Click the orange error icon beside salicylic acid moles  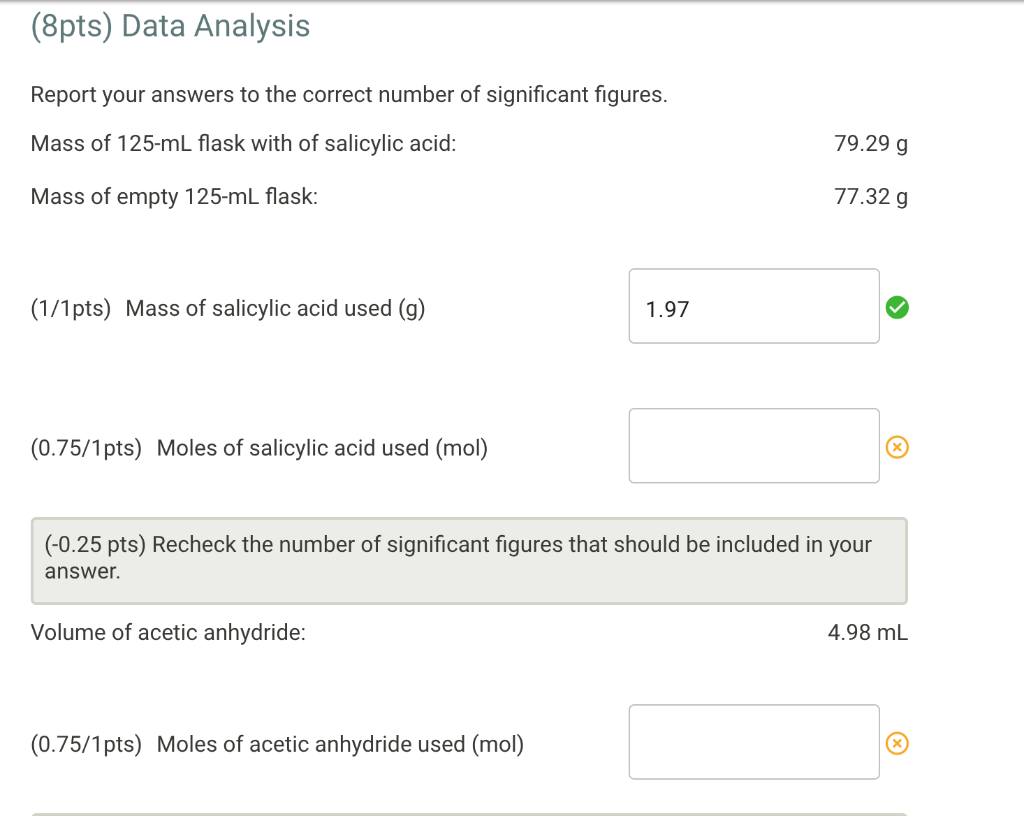[x=897, y=447]
